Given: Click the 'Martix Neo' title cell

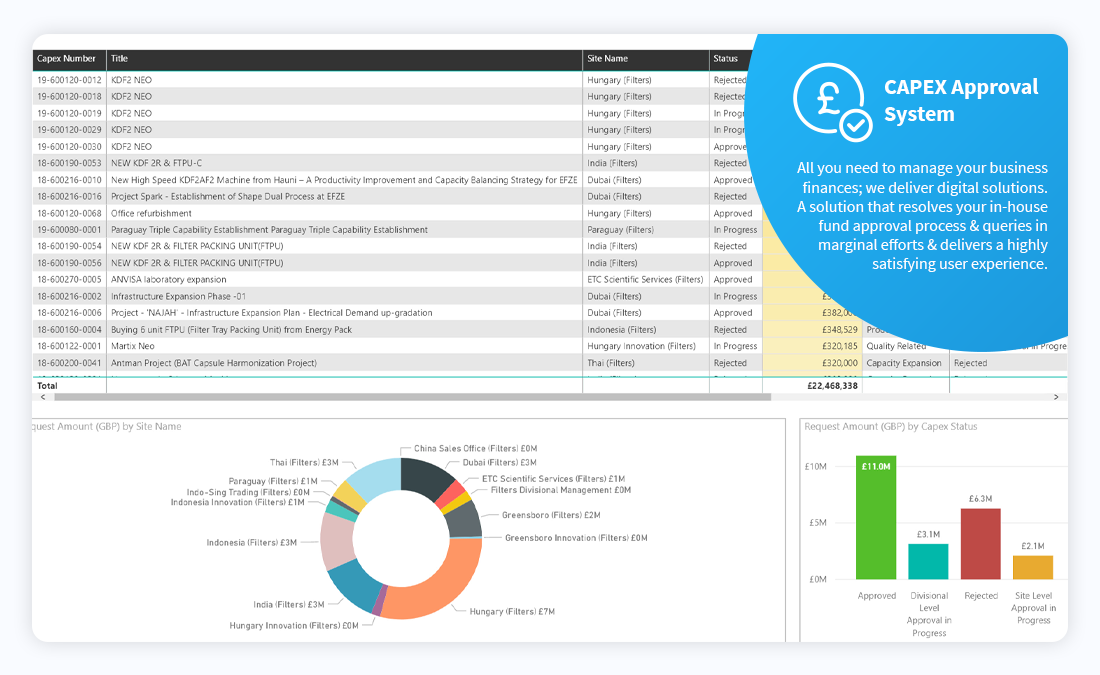Looking at the screenshot, I should pyautogui.click(x=133, y=347).
